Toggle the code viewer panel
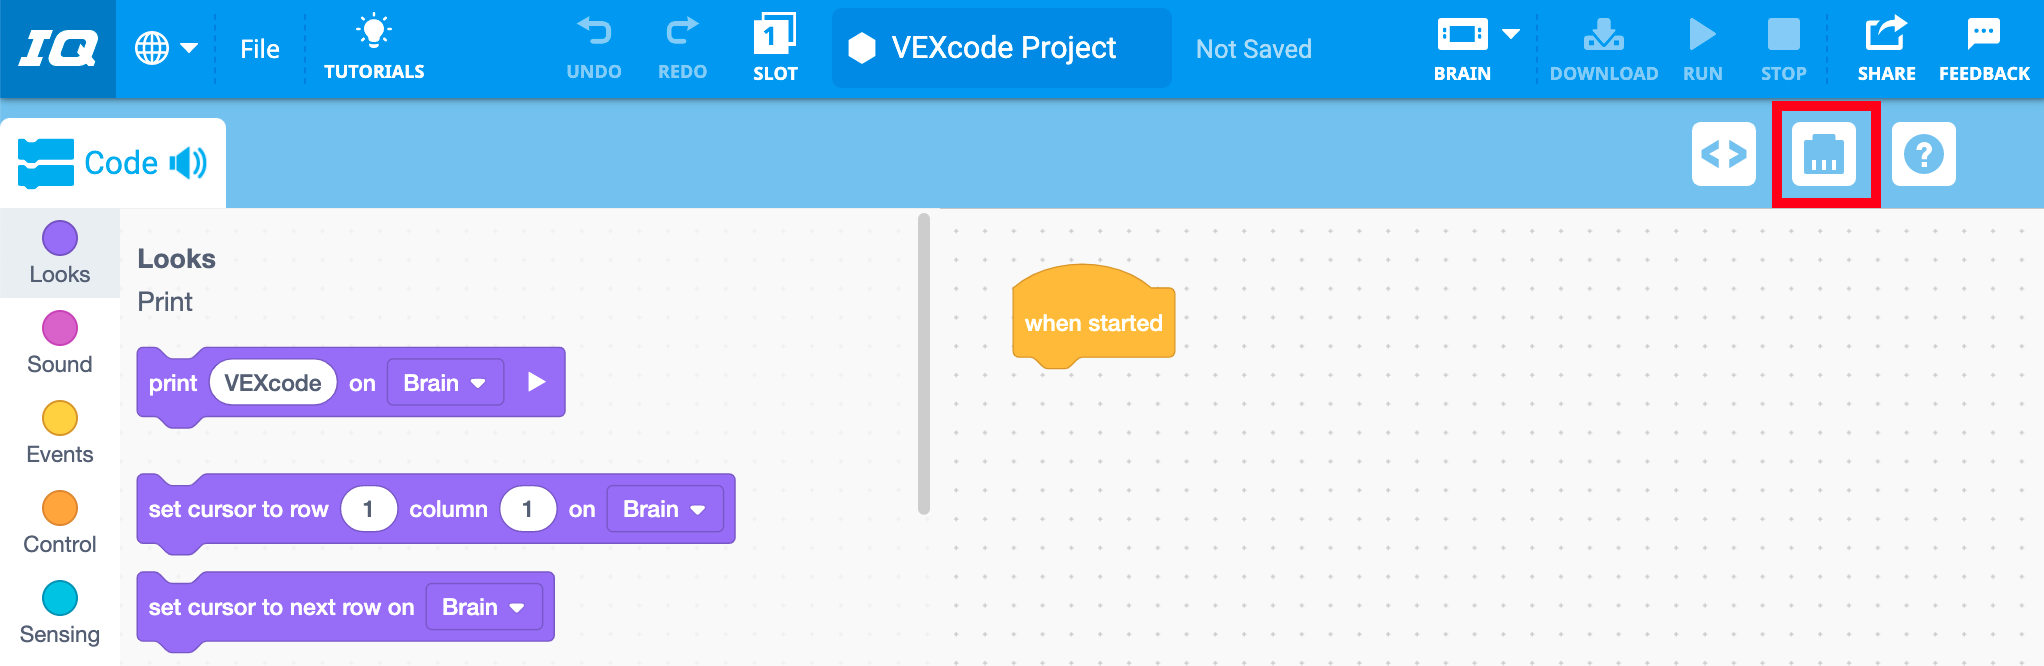Image resolution: width=2044 pixels, height=666 pixels. (1723, 155)
